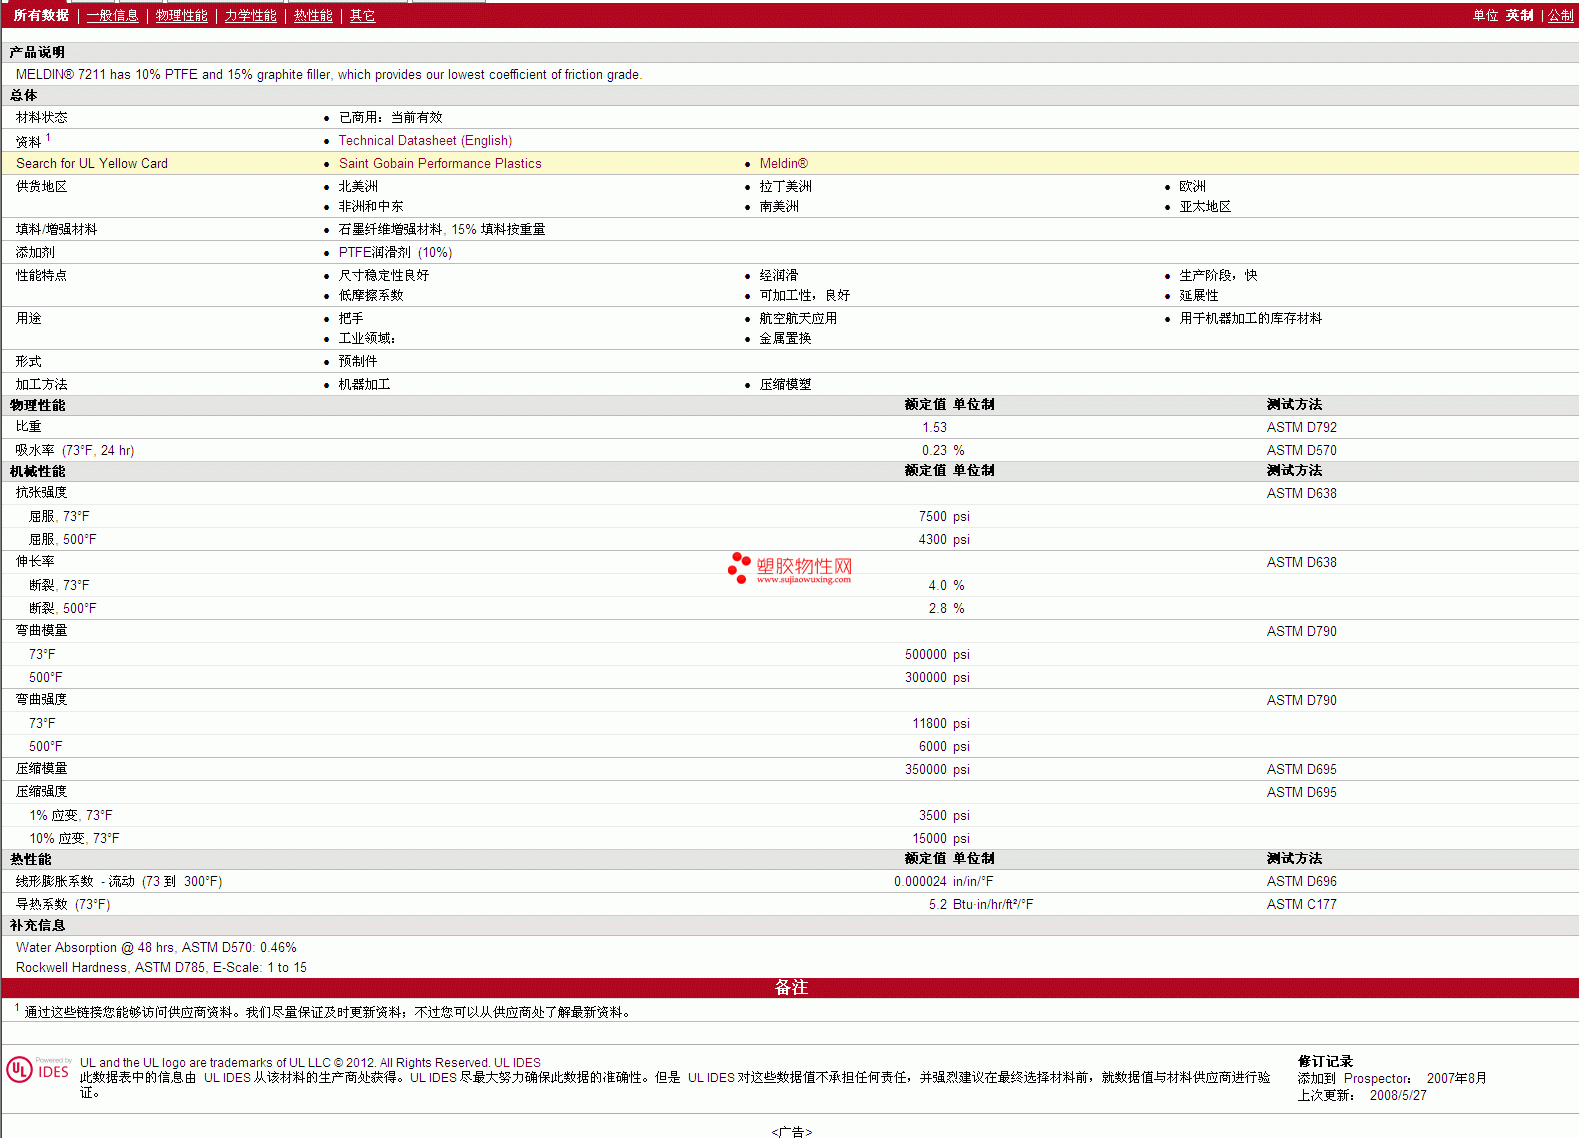Image resolution: width=1579 pixels, height=1138 pixels.
Task: Click the Water Absorption @ 48 hrs line
Action: coord(156,948)
